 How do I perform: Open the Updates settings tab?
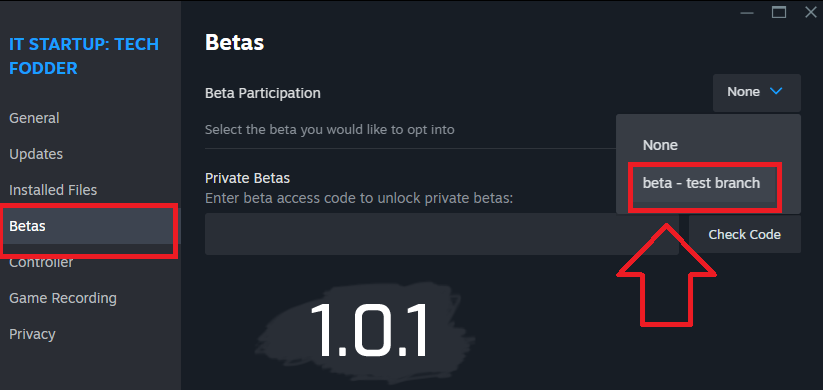pyautogui.click(x=36, y=154)
